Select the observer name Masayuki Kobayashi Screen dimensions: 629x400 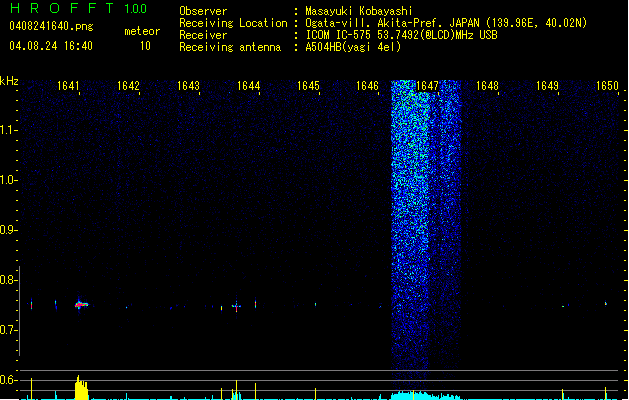pos(359,11)
